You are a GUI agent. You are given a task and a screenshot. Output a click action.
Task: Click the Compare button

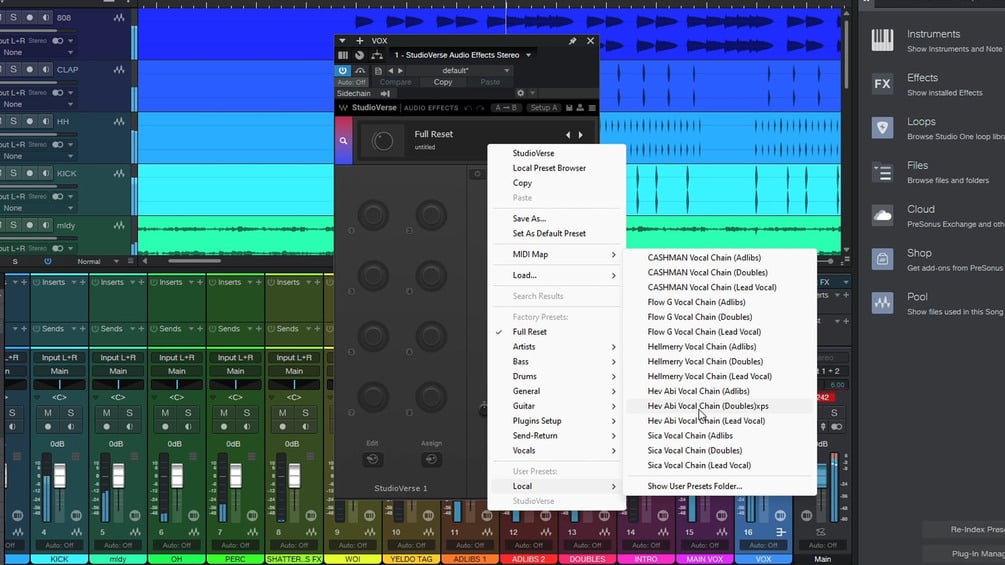click(395, 82)
